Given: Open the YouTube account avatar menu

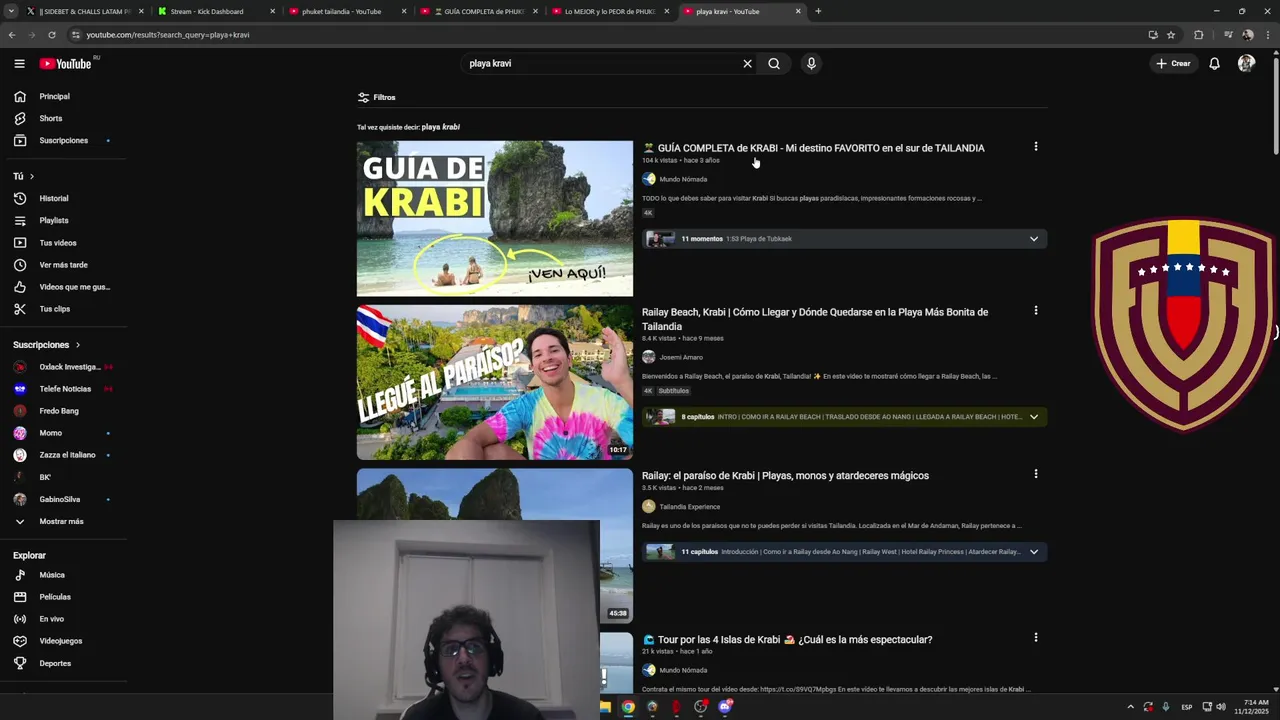Looking at the screenshot, I should click(1246, 63).
